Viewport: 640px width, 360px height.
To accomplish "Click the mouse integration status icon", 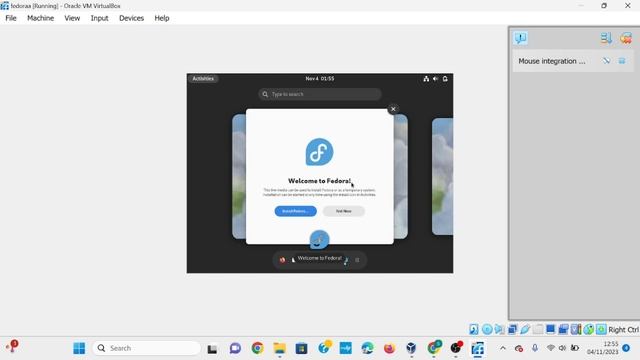I will 589,329.
